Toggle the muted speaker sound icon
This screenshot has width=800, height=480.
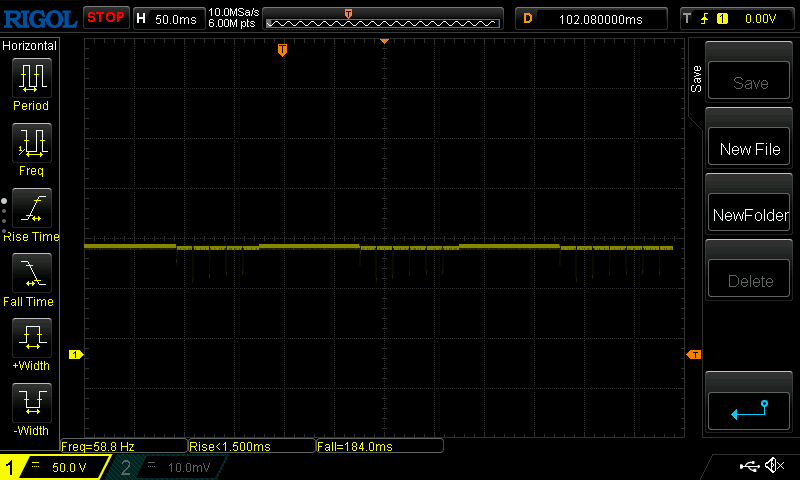774,465
